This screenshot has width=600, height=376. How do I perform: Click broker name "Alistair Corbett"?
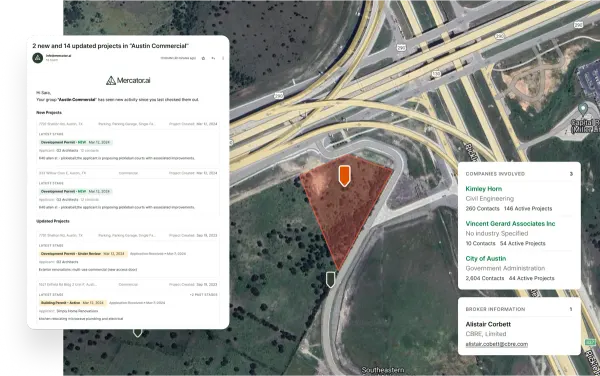(x=488, y=324)
